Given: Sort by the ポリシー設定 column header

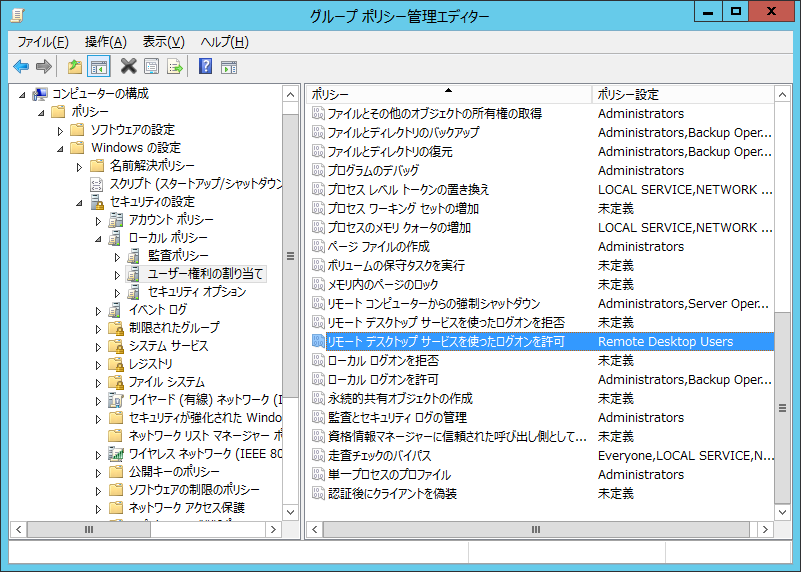Looking at the screenshot, I should (682, 94).
